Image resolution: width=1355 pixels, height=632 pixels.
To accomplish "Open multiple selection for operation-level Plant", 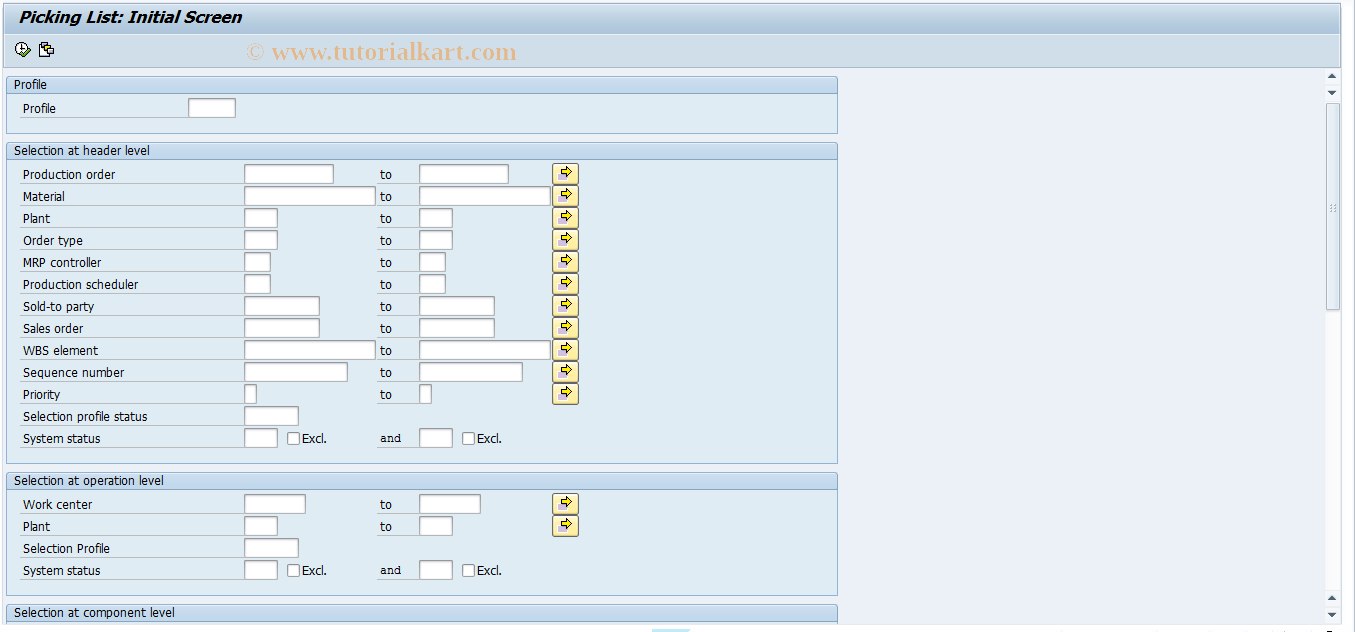I will click(x=565, y=525).
